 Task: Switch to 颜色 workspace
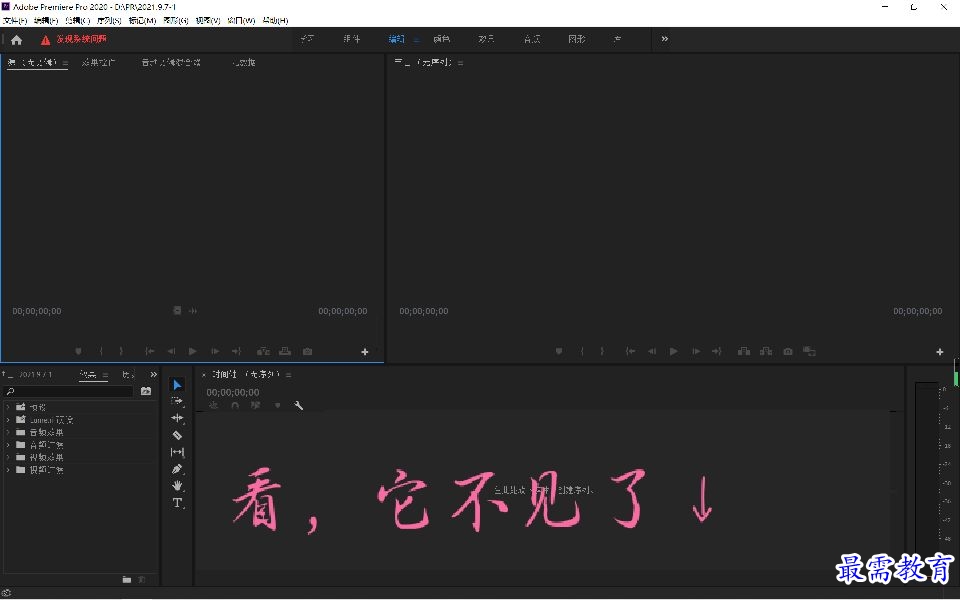[441, 39]
